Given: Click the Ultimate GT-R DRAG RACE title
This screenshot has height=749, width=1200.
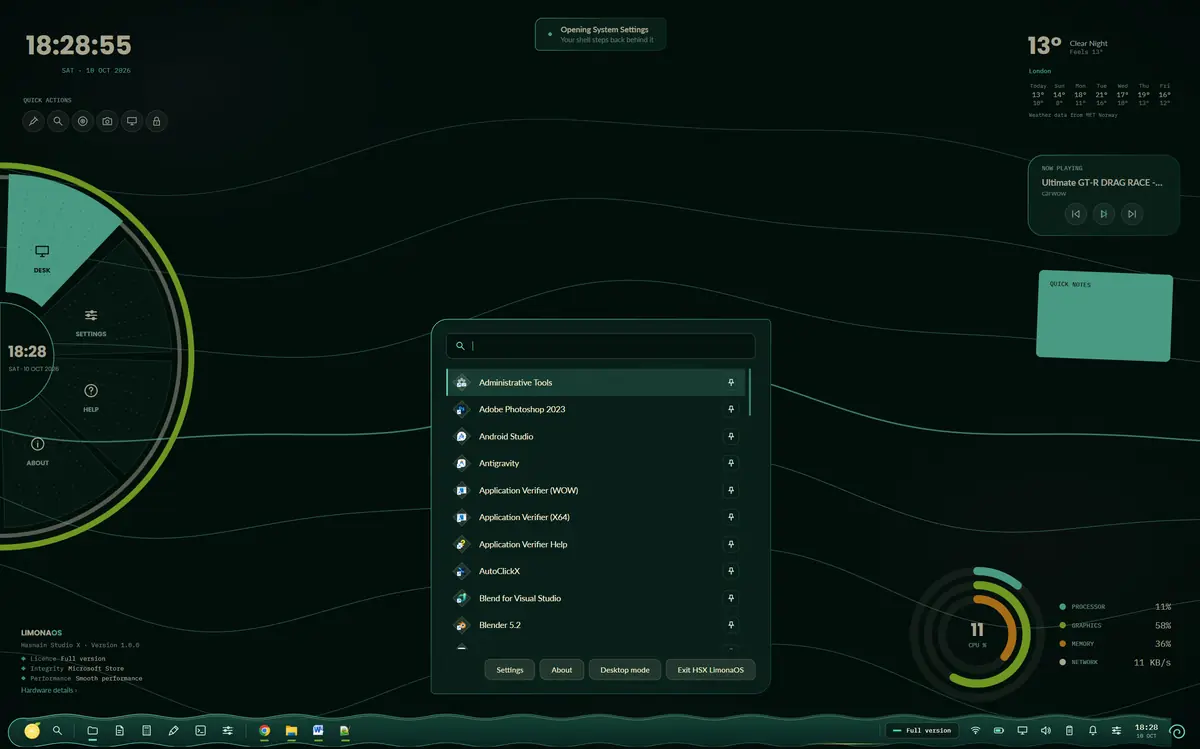Looking at the screenshot, I should pyautogui.click(x=1102, y=183).
